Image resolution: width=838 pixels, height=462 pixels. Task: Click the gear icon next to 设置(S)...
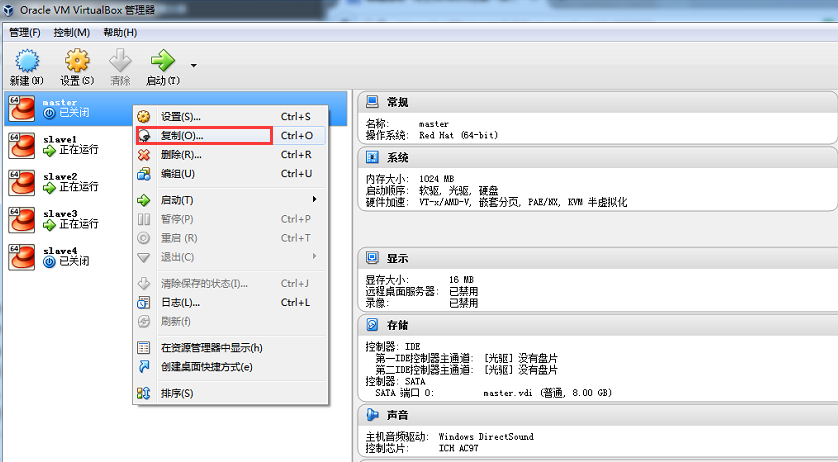[144, 117]
